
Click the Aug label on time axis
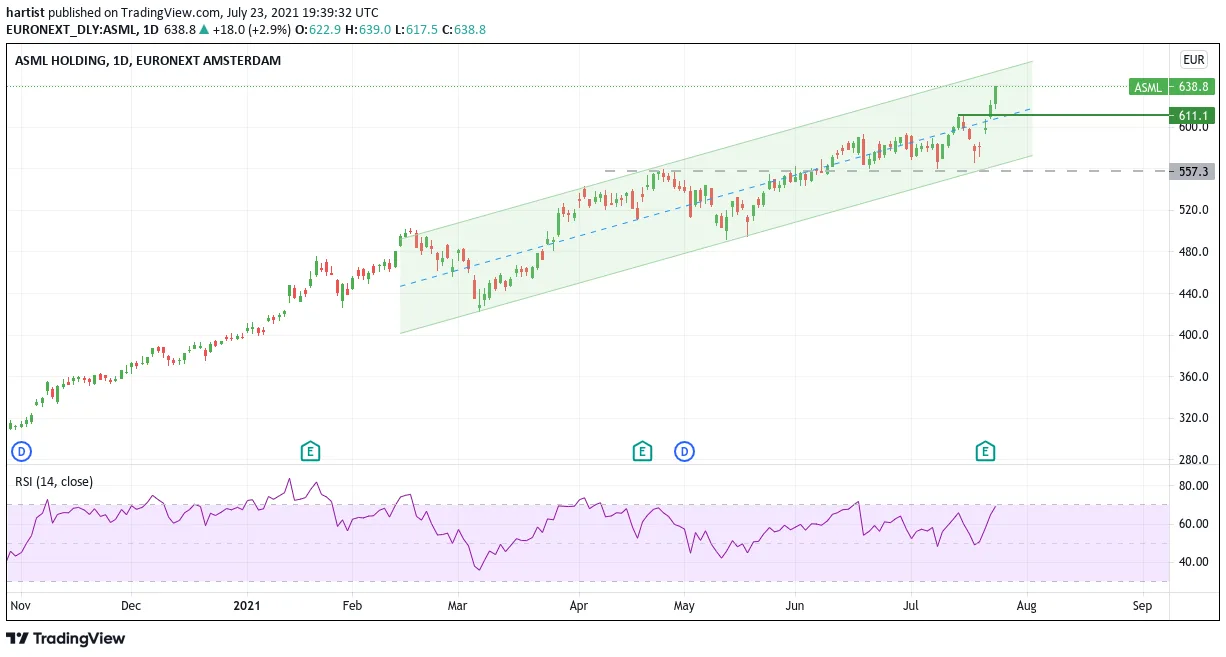[x=1027, y=606]
